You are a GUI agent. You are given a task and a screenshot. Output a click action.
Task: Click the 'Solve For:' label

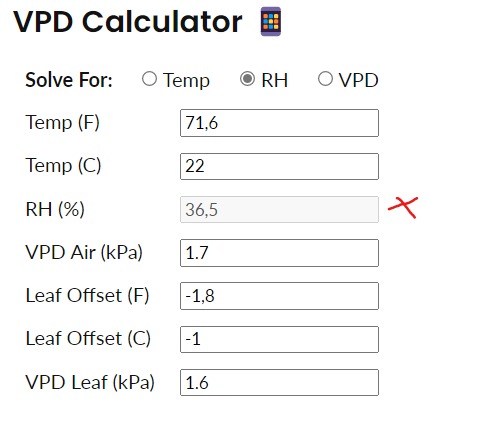69,80
